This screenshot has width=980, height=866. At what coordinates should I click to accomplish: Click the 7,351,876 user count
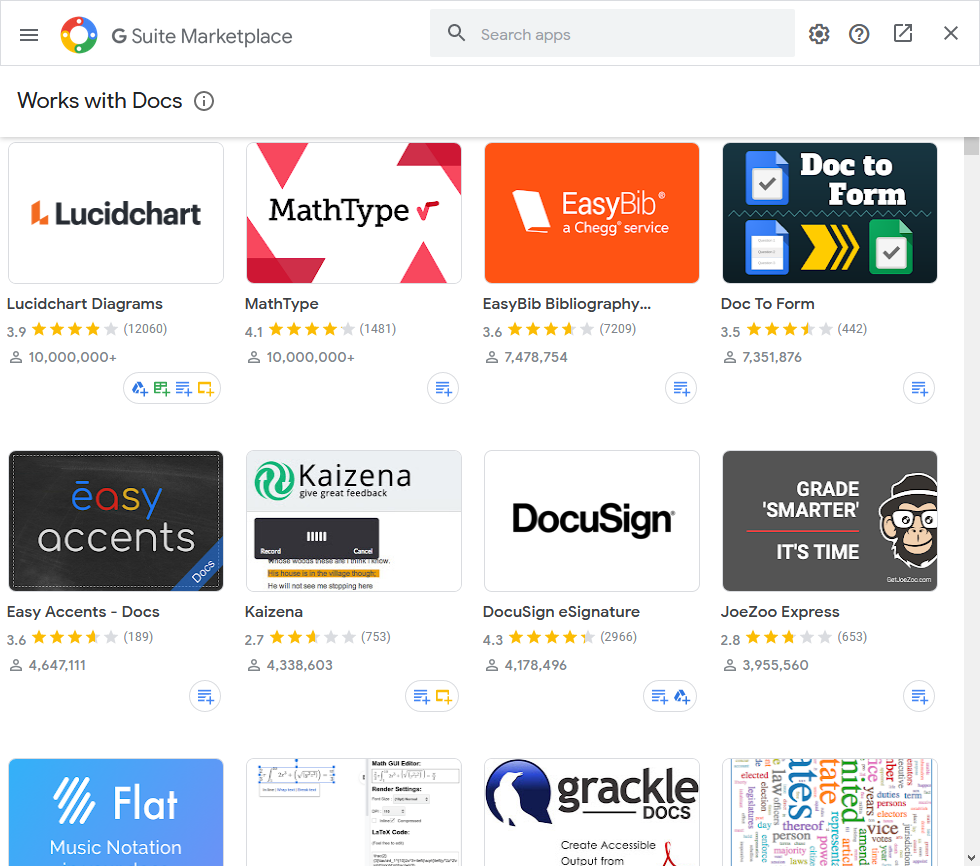tap(772, 357)
